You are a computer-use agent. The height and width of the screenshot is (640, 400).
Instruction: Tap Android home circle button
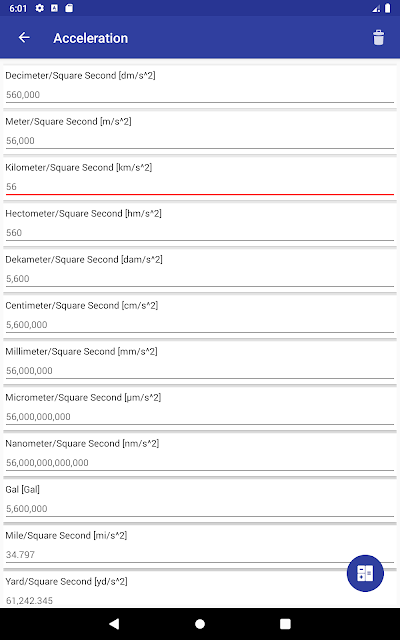[x=200, y=624]
